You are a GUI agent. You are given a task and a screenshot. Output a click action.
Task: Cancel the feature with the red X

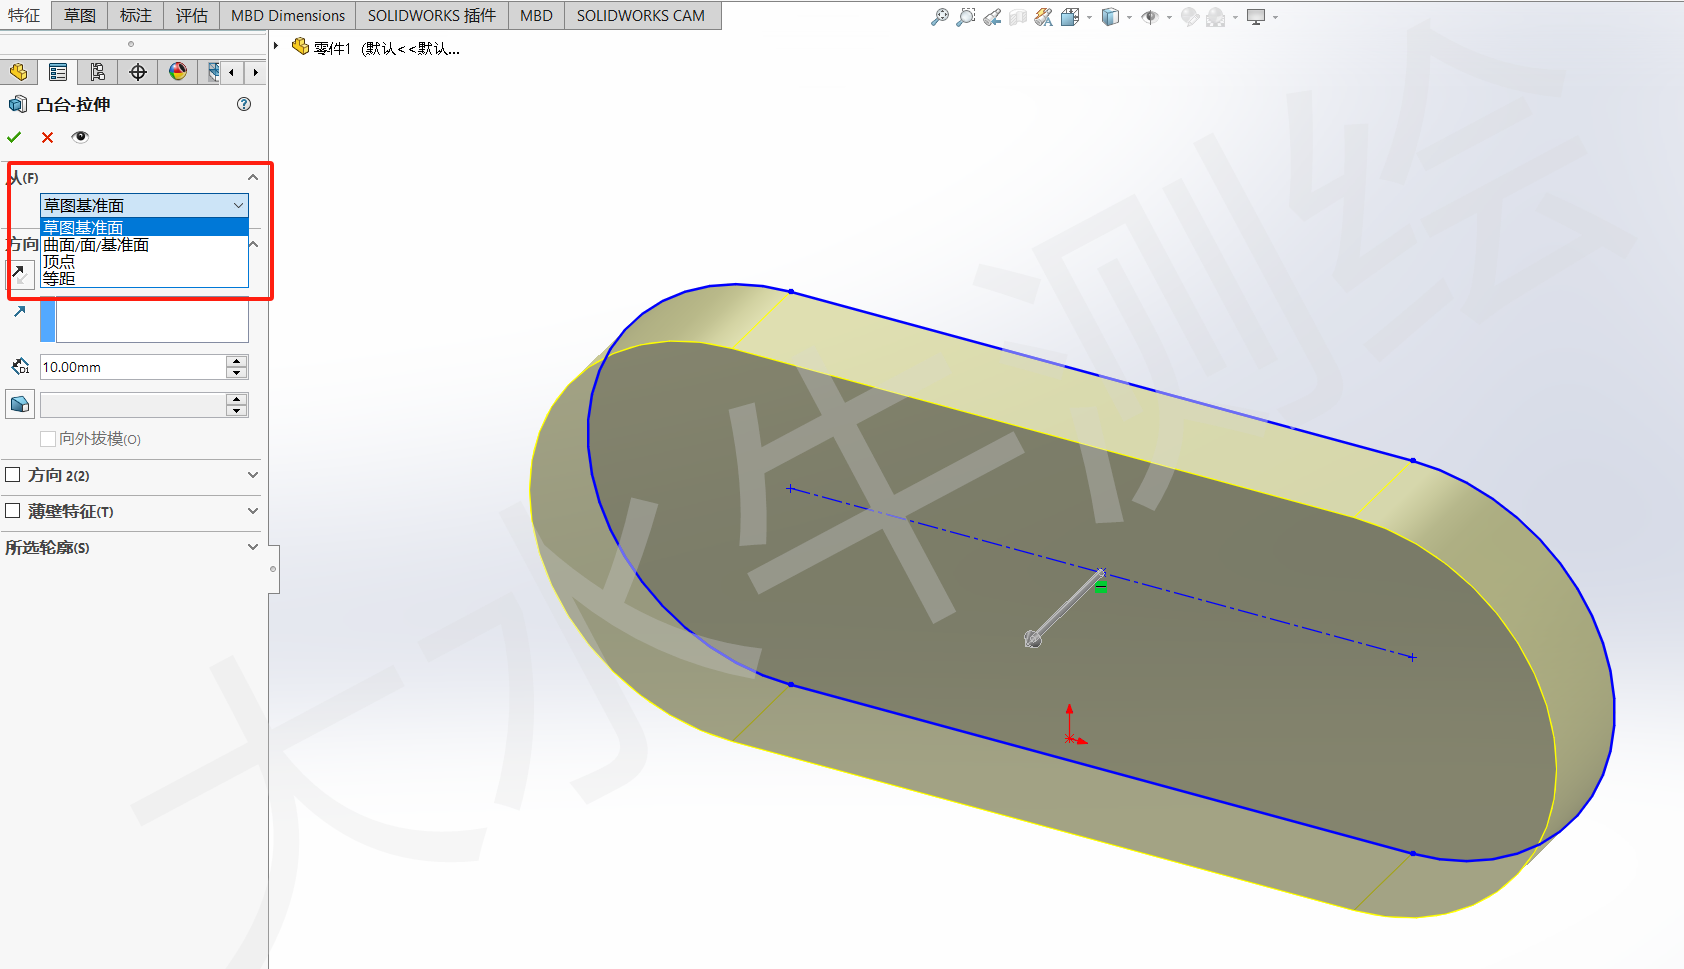click(46, 137)
